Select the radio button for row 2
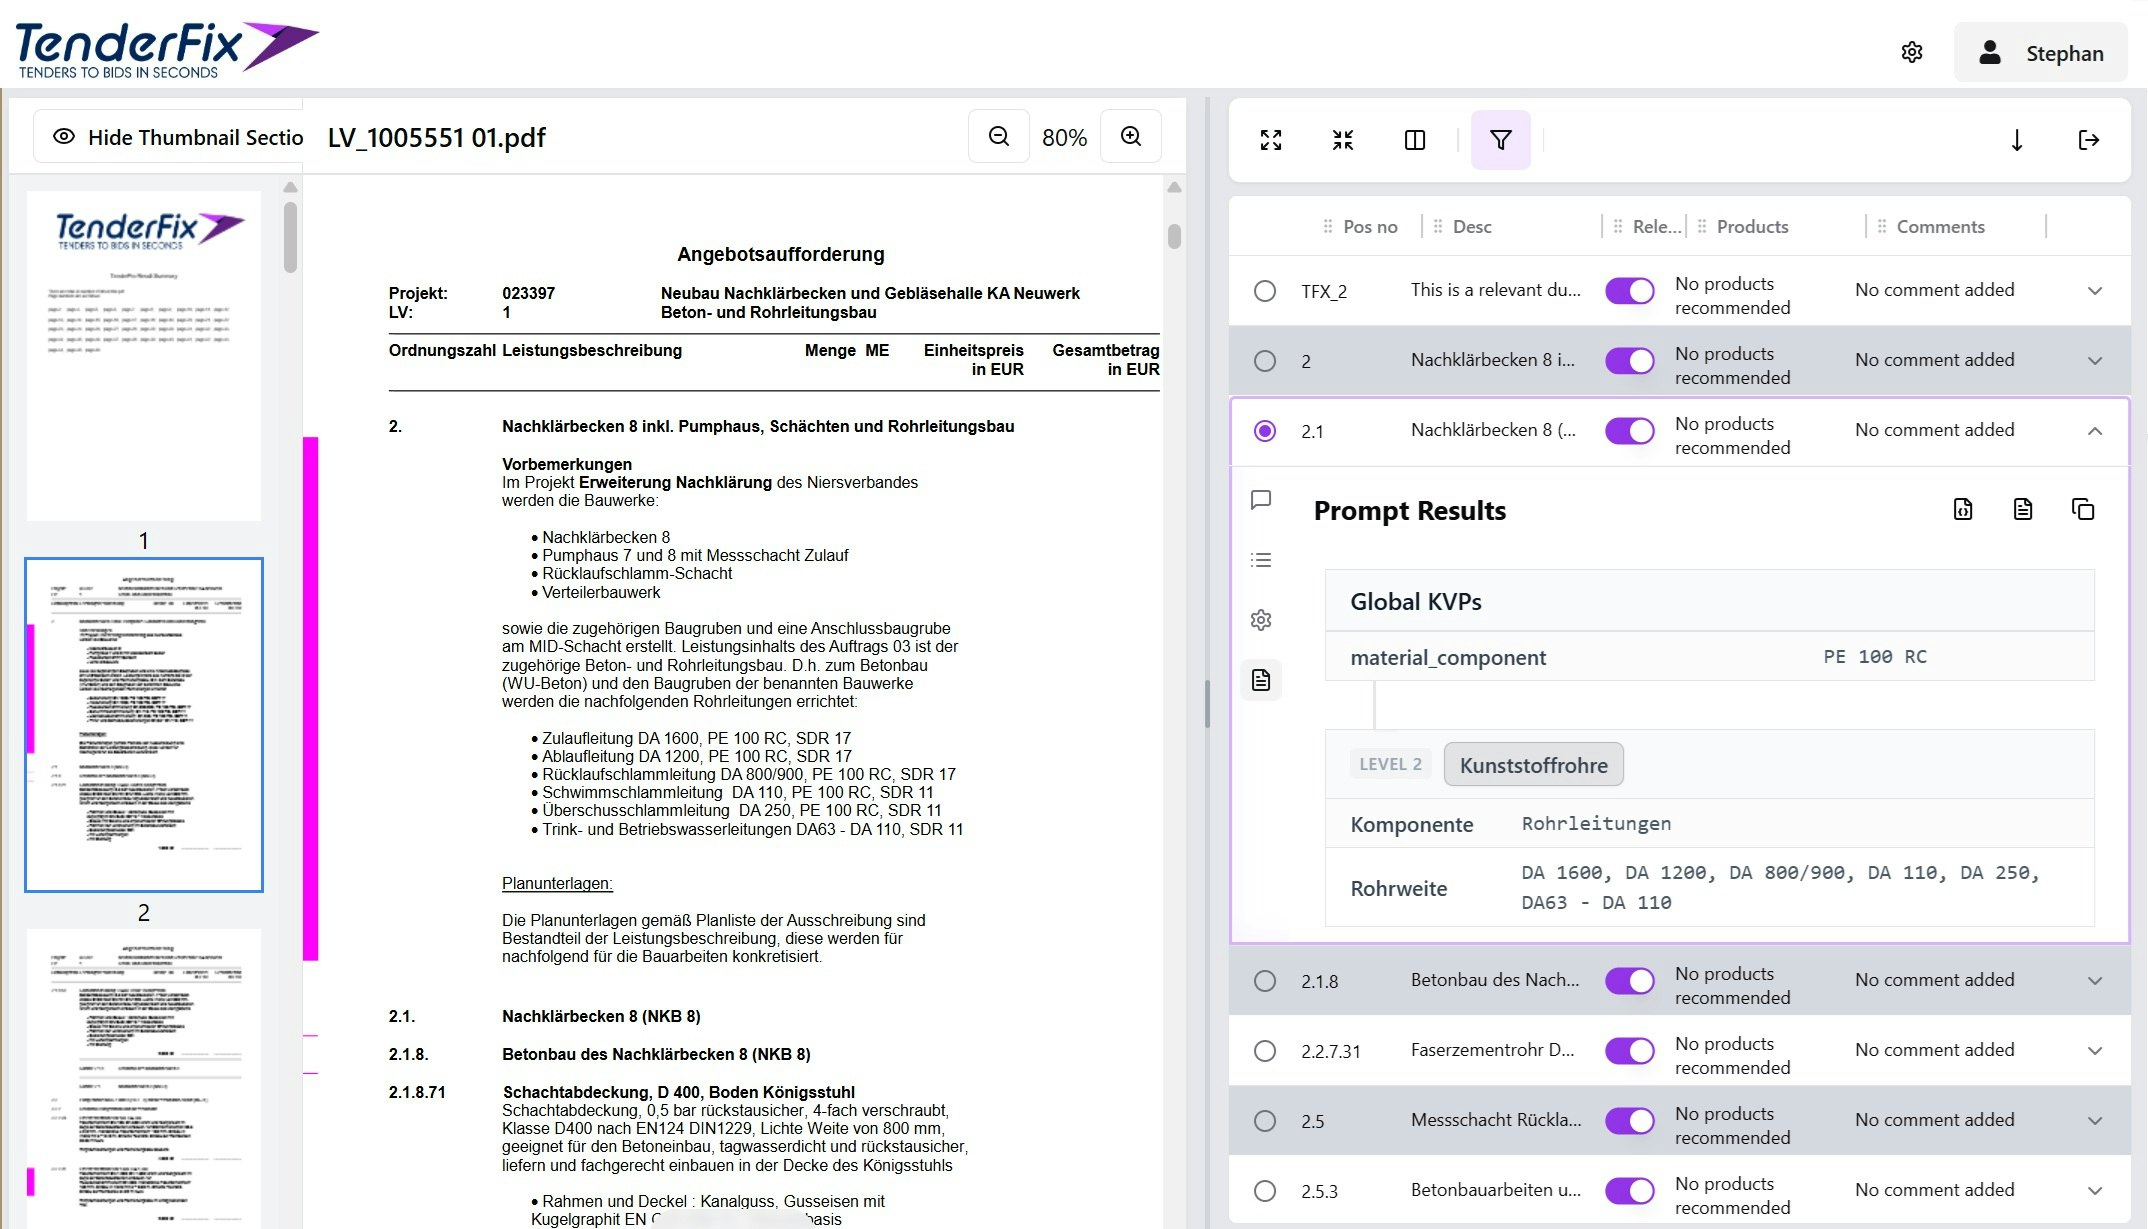The width and height of the screenshot is (2148, 1229). coord(1264,361)
